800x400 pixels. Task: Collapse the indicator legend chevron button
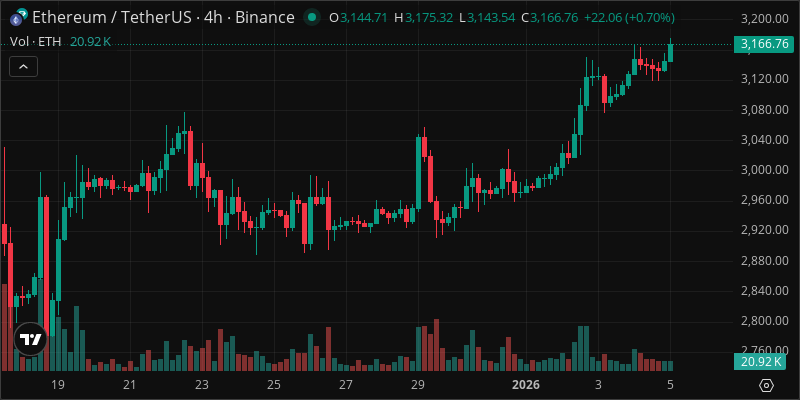click(x=23, y=66)
